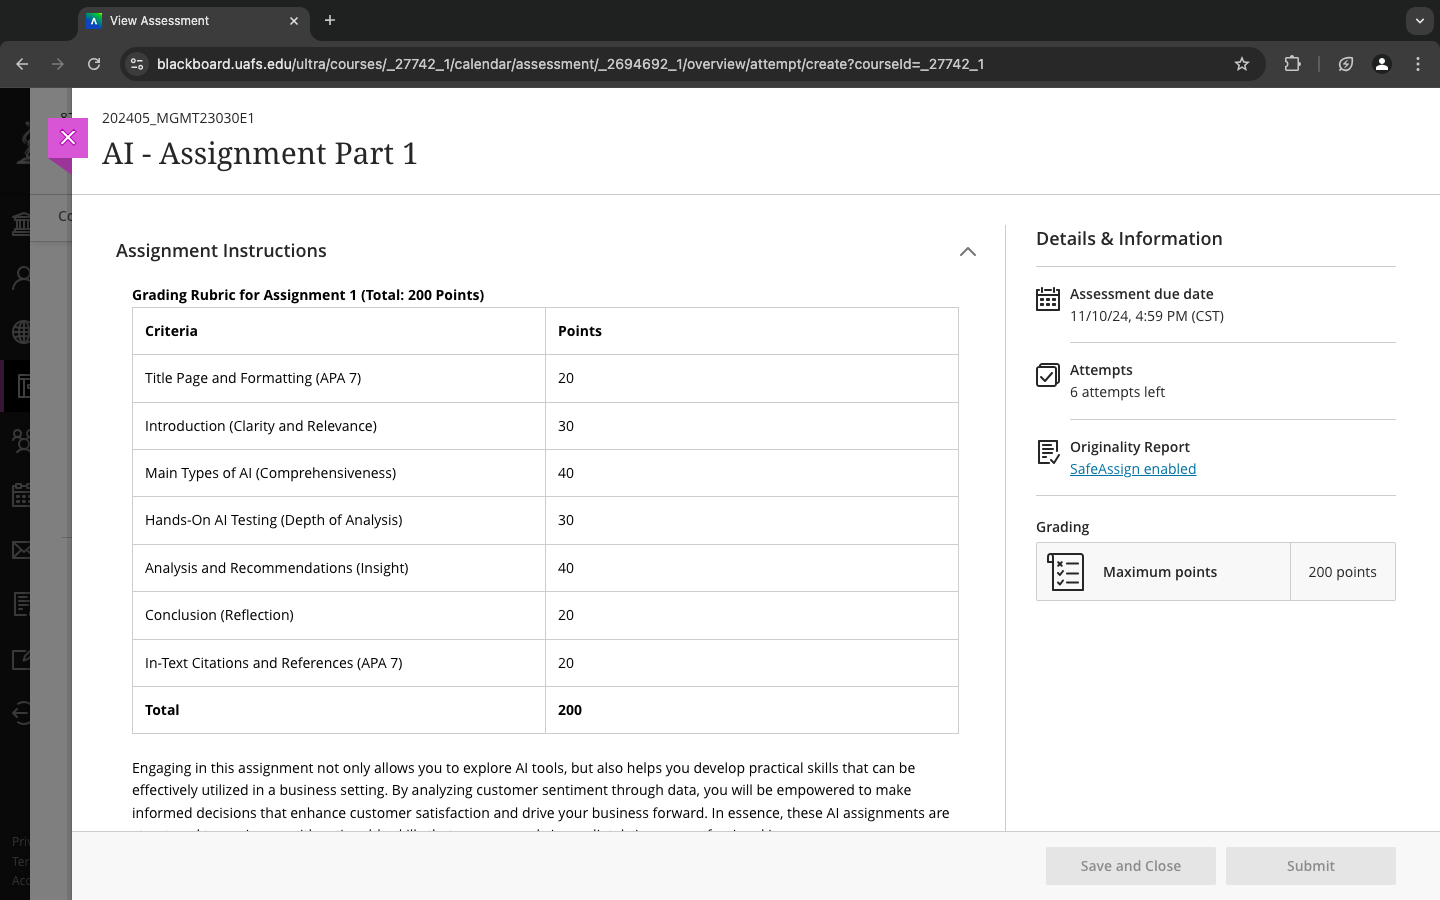
Task: Go back with the browser back arrow
Action: click(x=22, y=64)
